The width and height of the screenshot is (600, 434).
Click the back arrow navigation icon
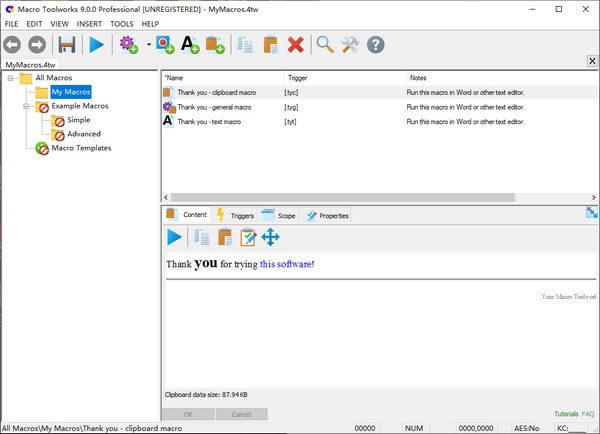pyautogui.click(x=13, y=44)
